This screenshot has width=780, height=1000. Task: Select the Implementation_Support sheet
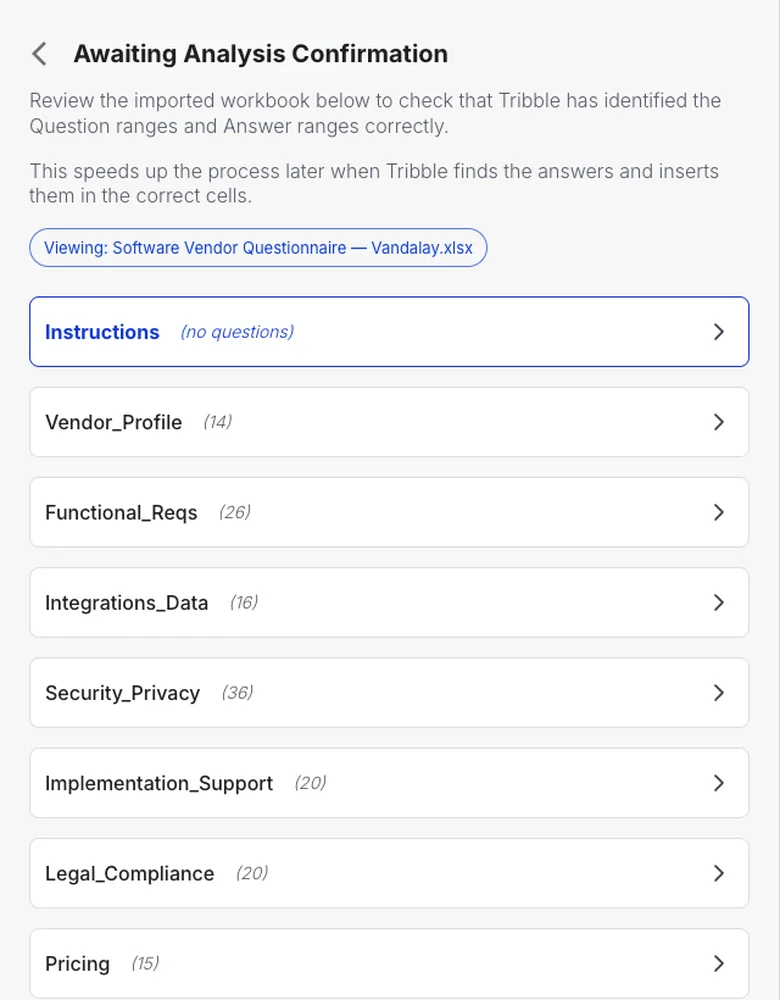point(389,783)
